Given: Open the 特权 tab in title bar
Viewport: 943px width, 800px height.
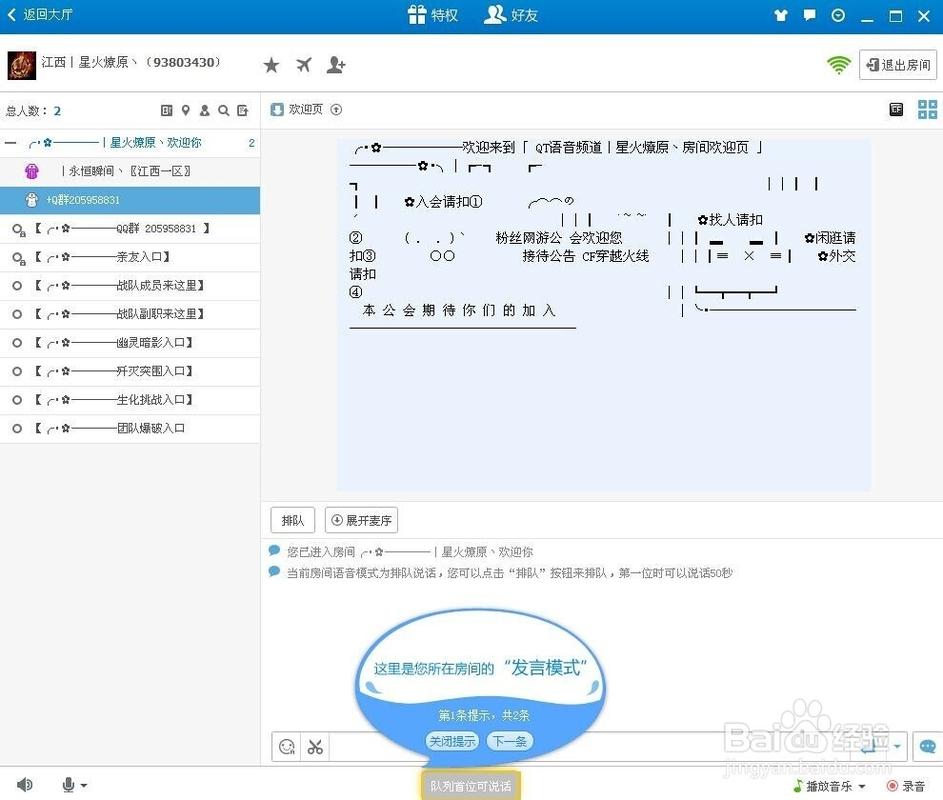Looking at the screenshot, I should click(x=432, y=15).
